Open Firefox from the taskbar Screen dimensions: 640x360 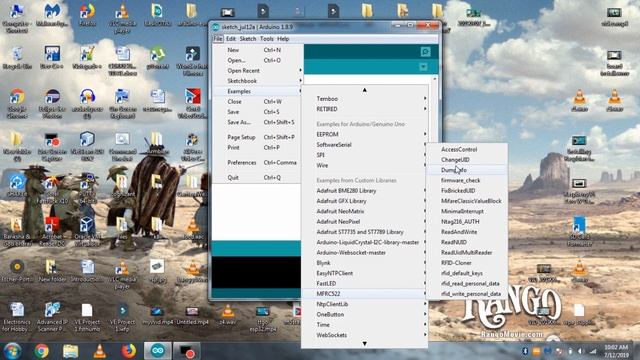[129, 351]
